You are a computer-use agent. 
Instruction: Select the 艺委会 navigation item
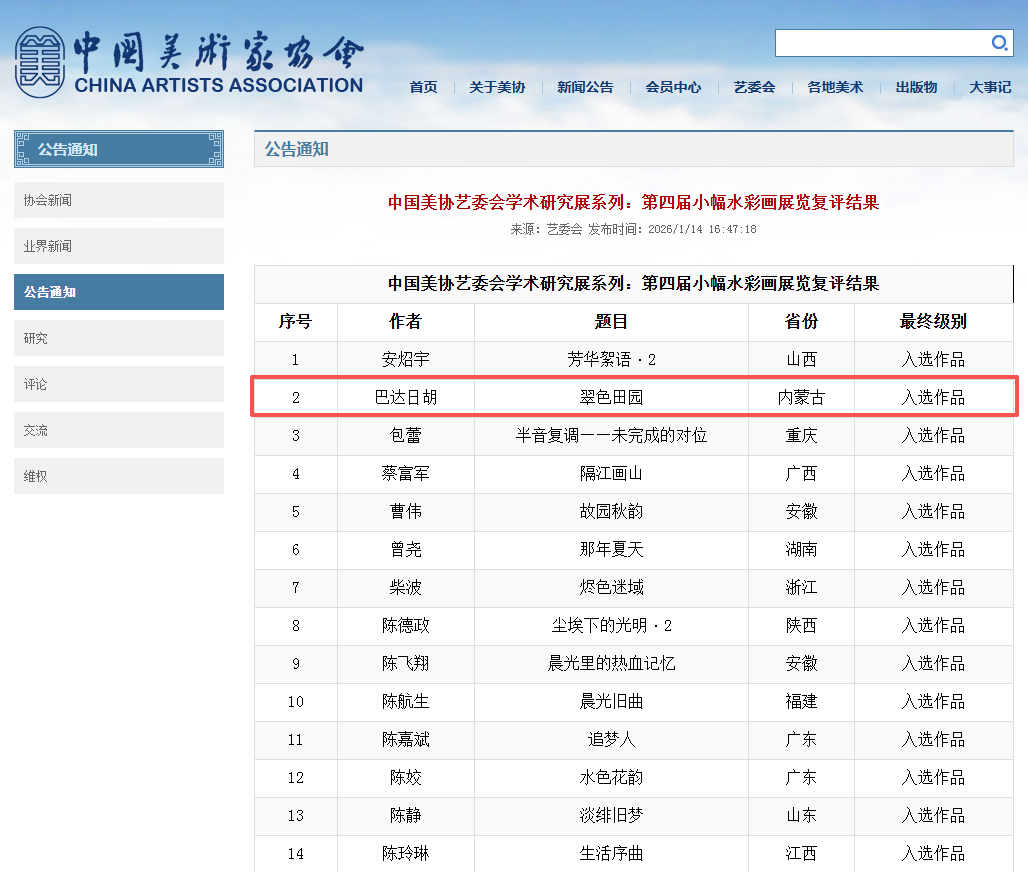pyautogui.click(x=754, y=87)
